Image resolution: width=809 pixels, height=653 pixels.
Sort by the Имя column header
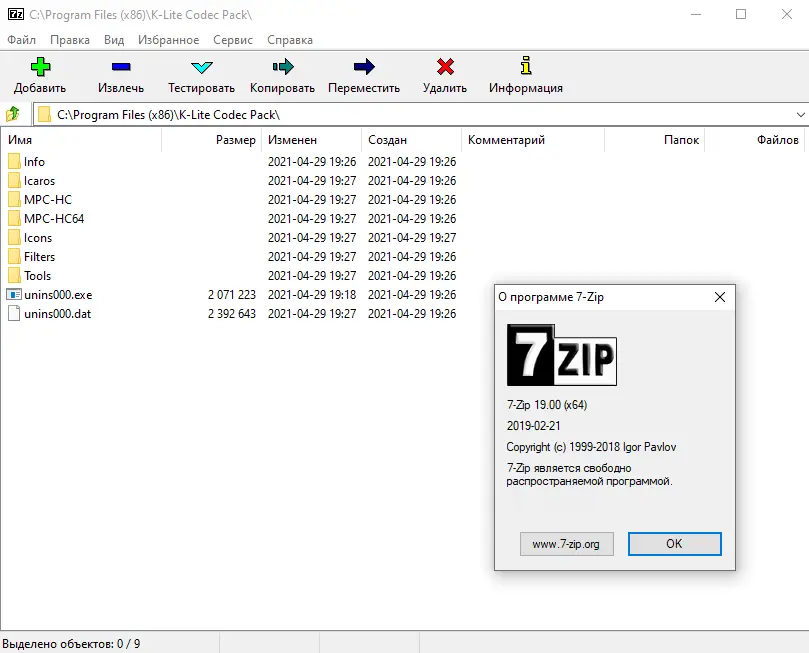[x=81, y=140]
